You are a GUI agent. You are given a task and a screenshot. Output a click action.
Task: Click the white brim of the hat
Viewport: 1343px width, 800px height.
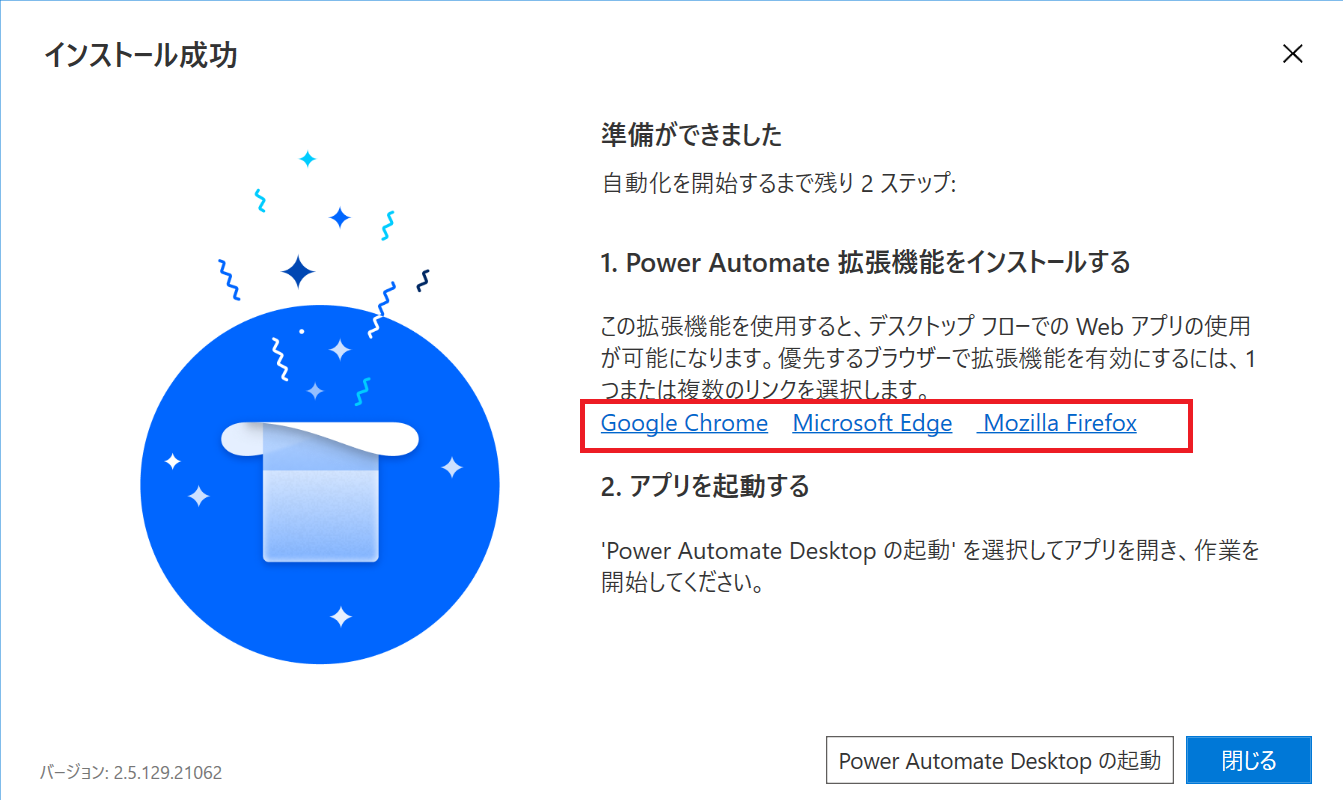coord(320,436)
